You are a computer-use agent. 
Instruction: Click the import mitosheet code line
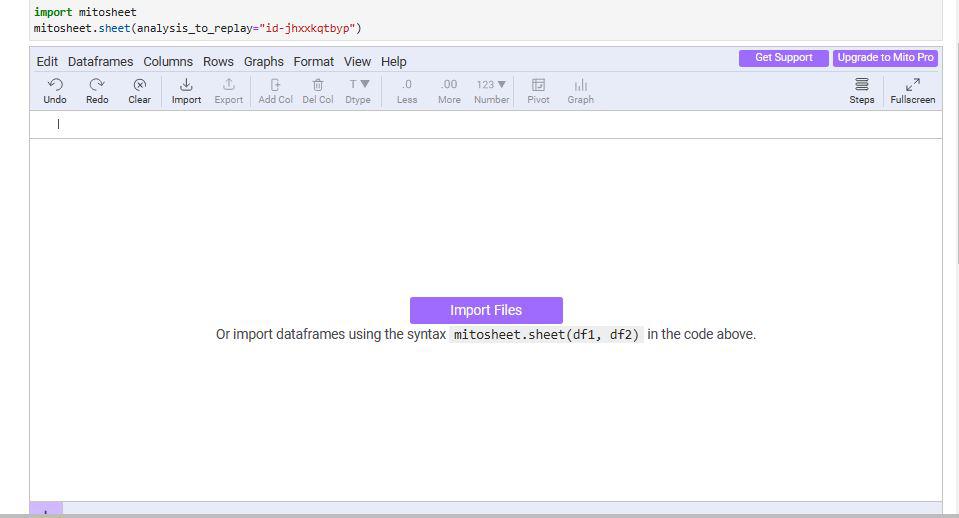[x=85, y=12]
